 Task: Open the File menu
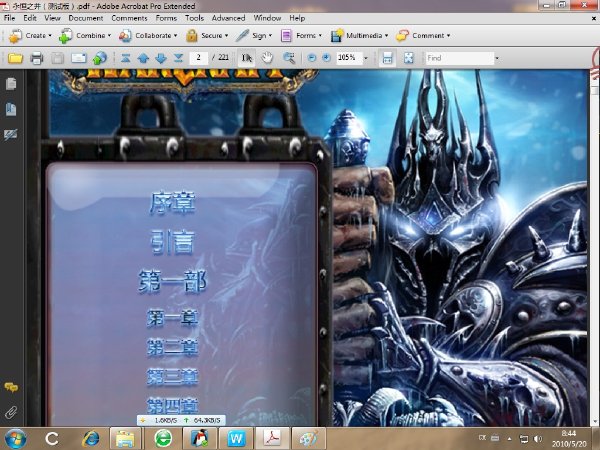[10, 18]
